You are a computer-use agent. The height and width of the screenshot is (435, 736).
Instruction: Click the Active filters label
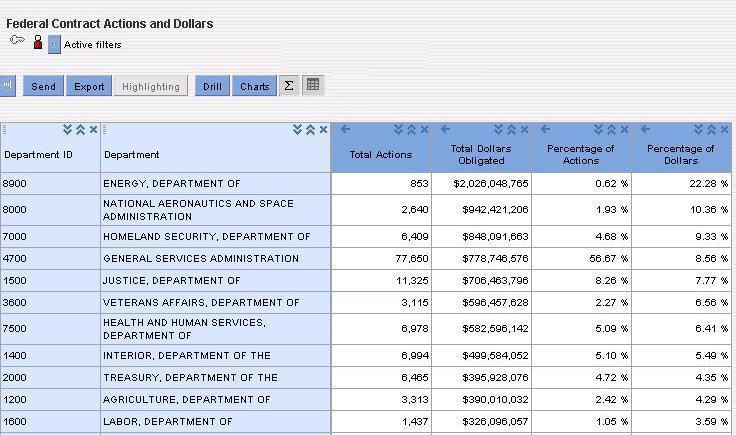pyautogui.click(x=92, y=45)
